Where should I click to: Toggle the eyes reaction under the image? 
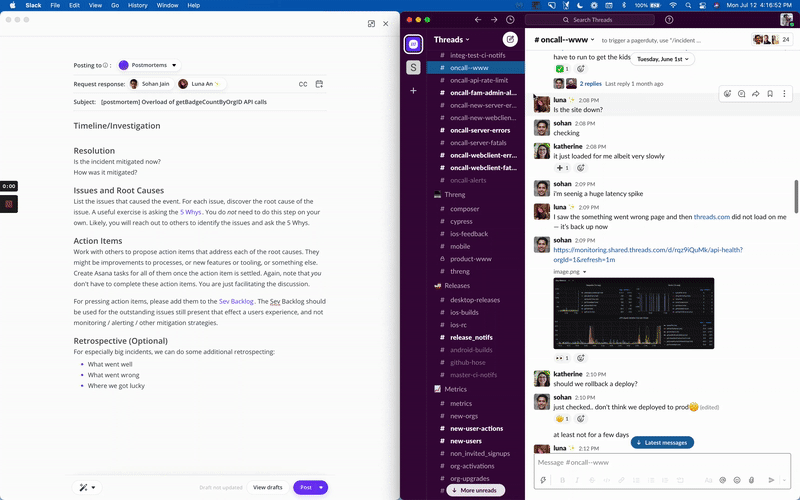click(562, 358)
